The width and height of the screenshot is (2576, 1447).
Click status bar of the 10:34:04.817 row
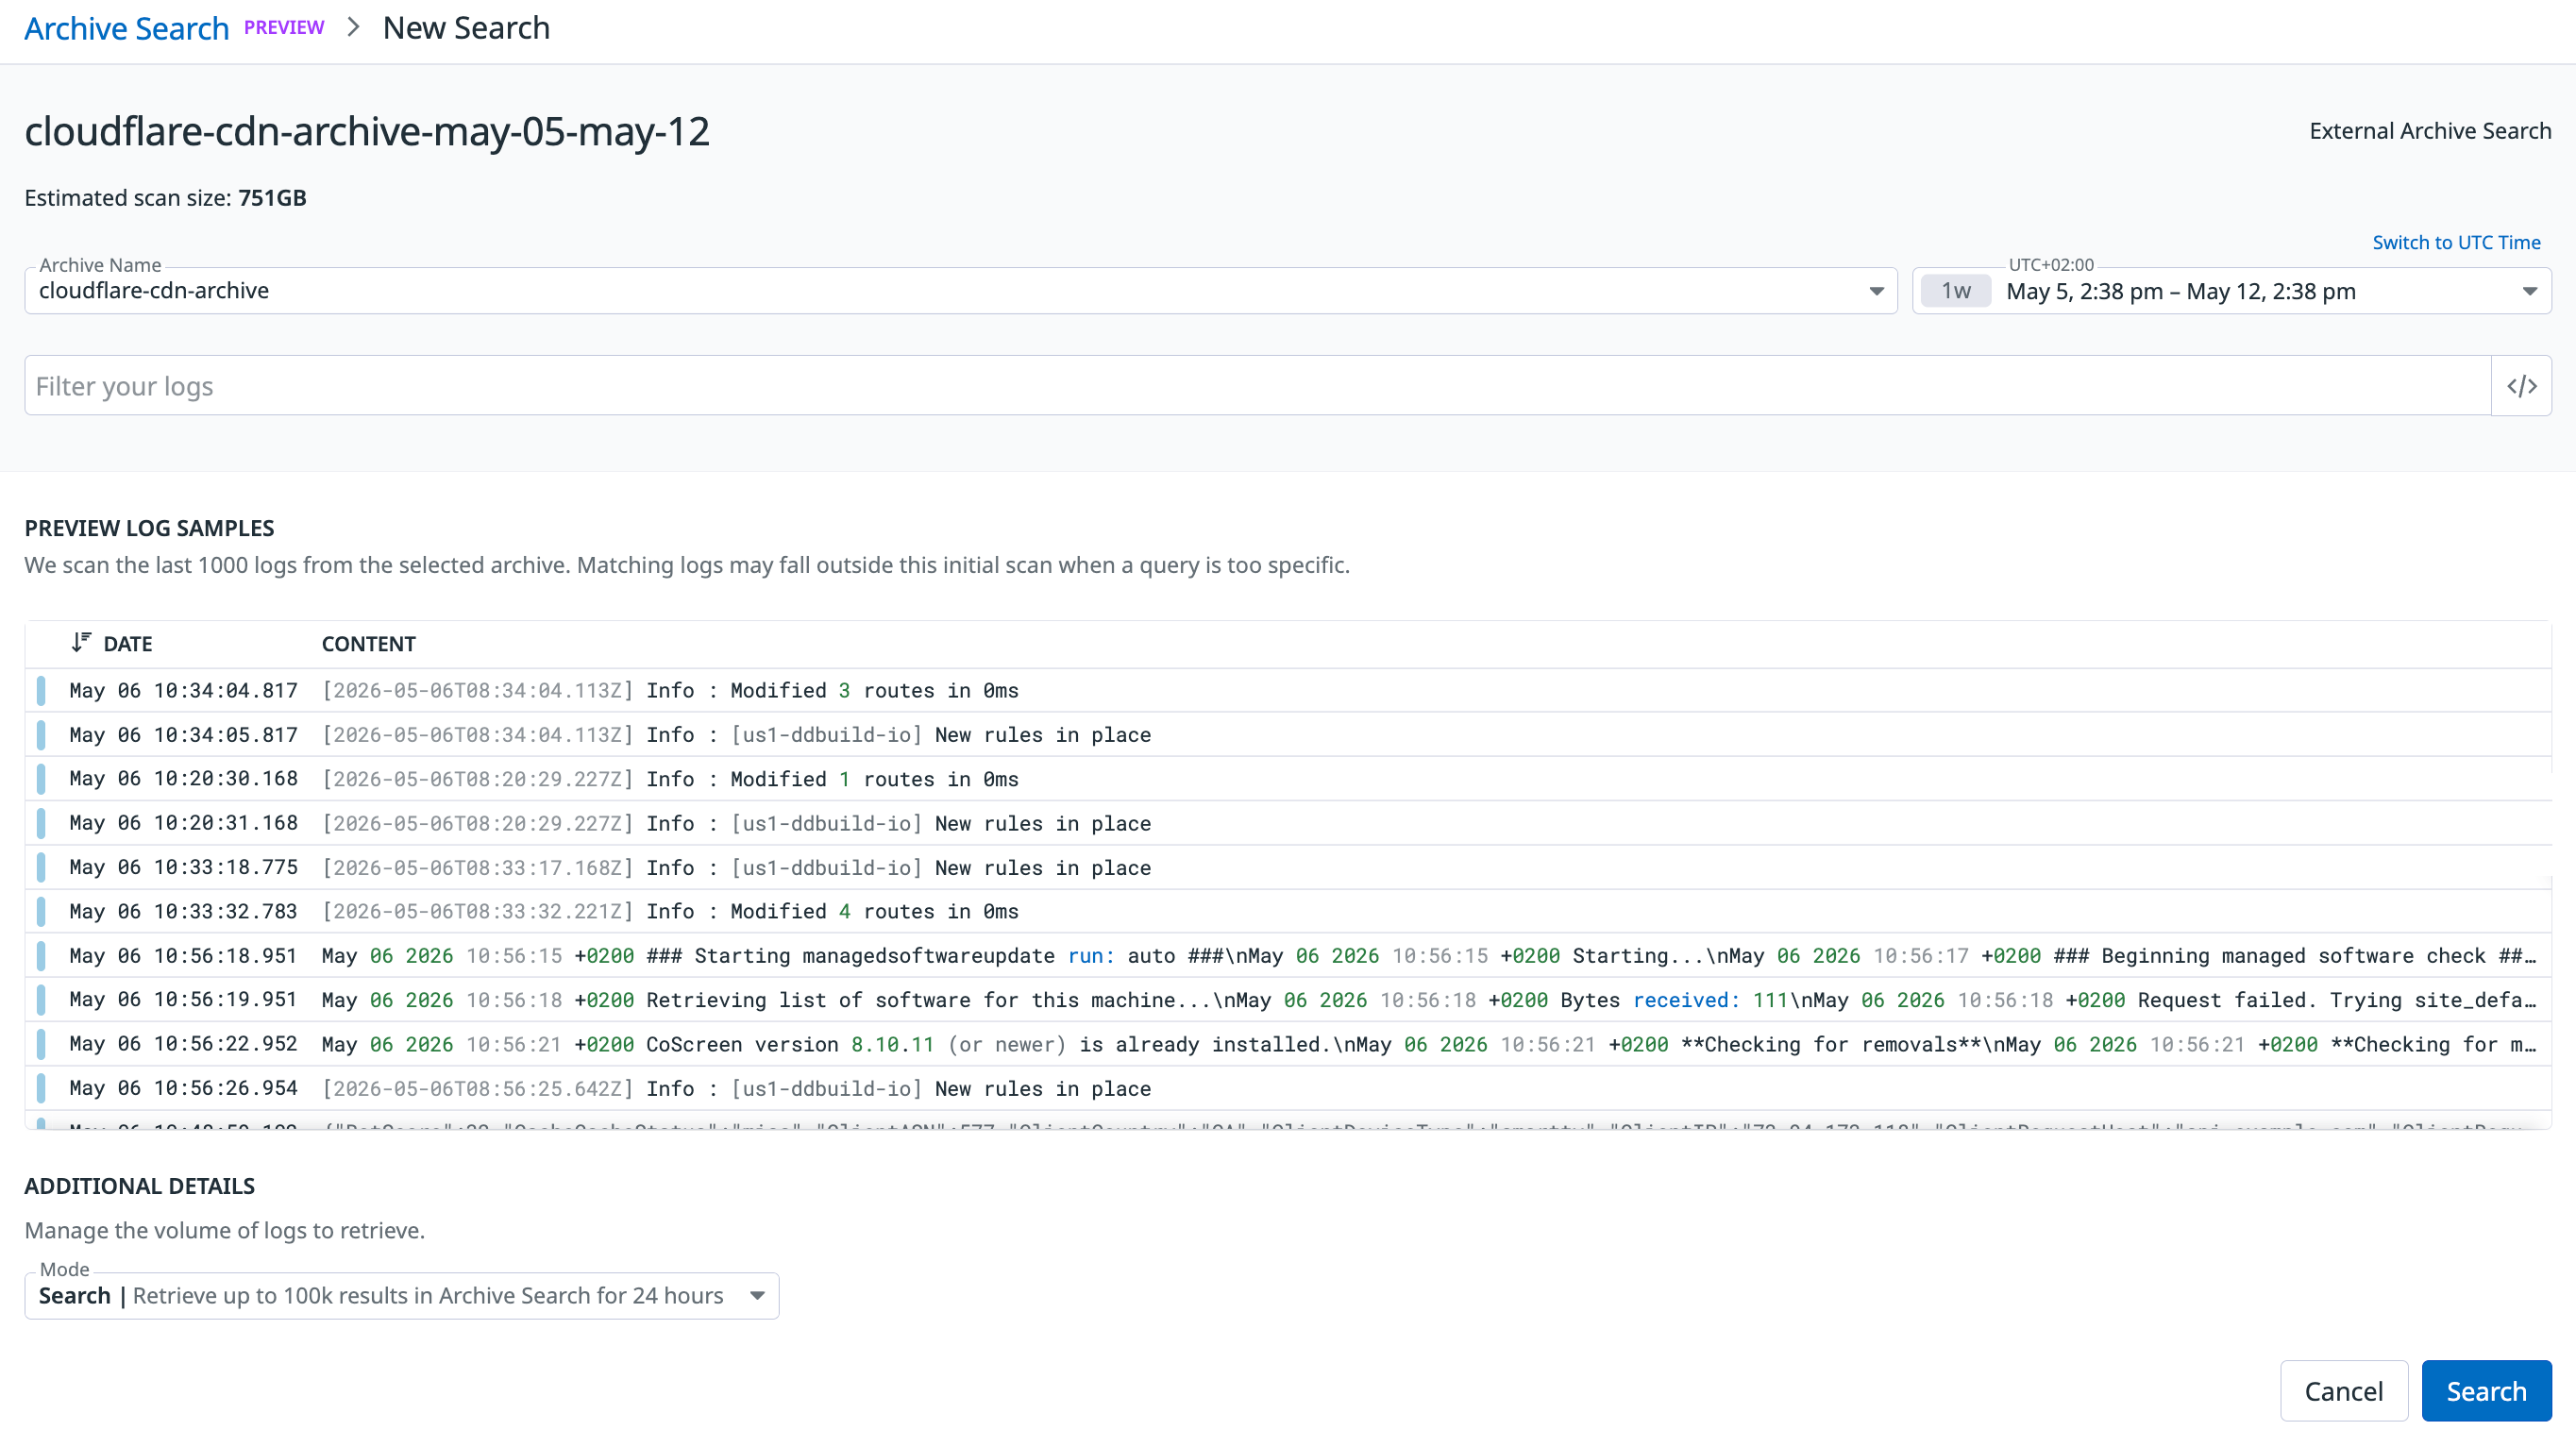click(41, 690)
